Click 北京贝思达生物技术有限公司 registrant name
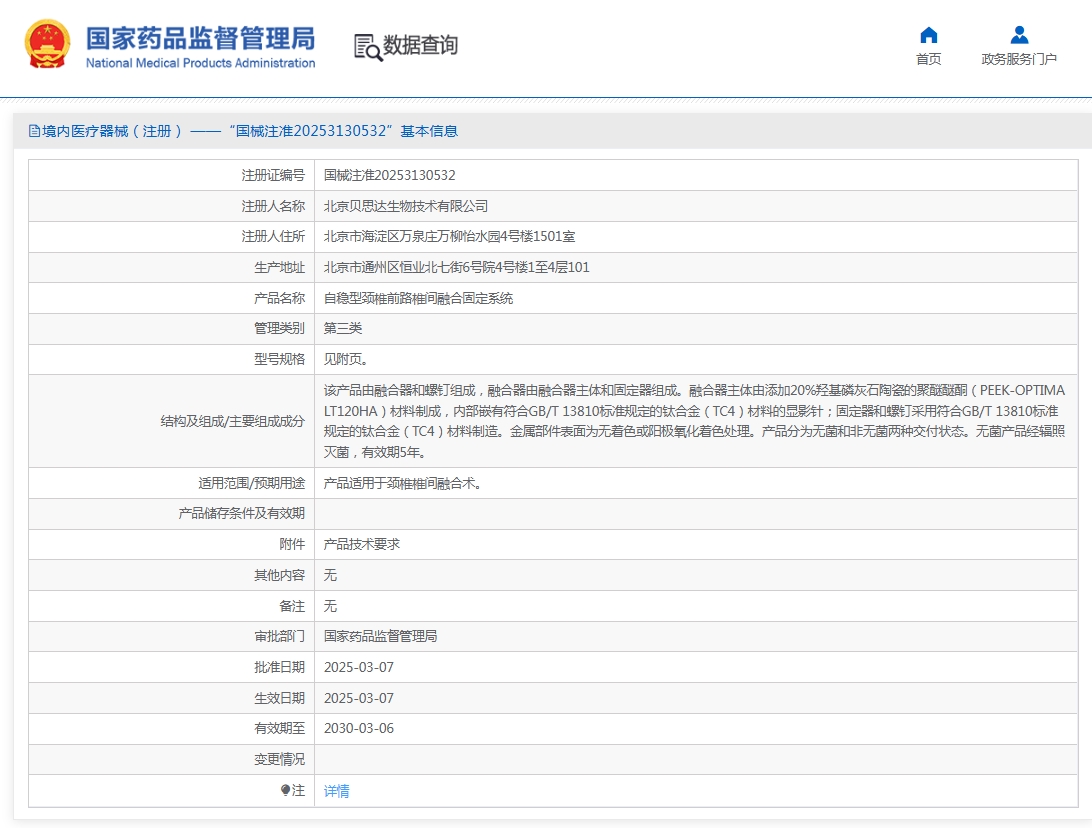1092x828 pixels. (x=405, y=206)
